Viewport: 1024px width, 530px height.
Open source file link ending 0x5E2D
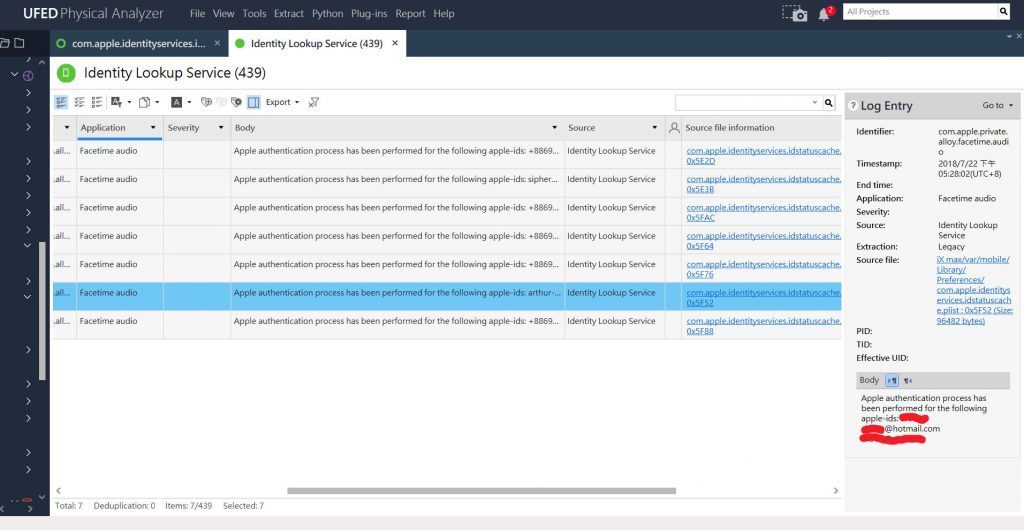click(763, 155)
